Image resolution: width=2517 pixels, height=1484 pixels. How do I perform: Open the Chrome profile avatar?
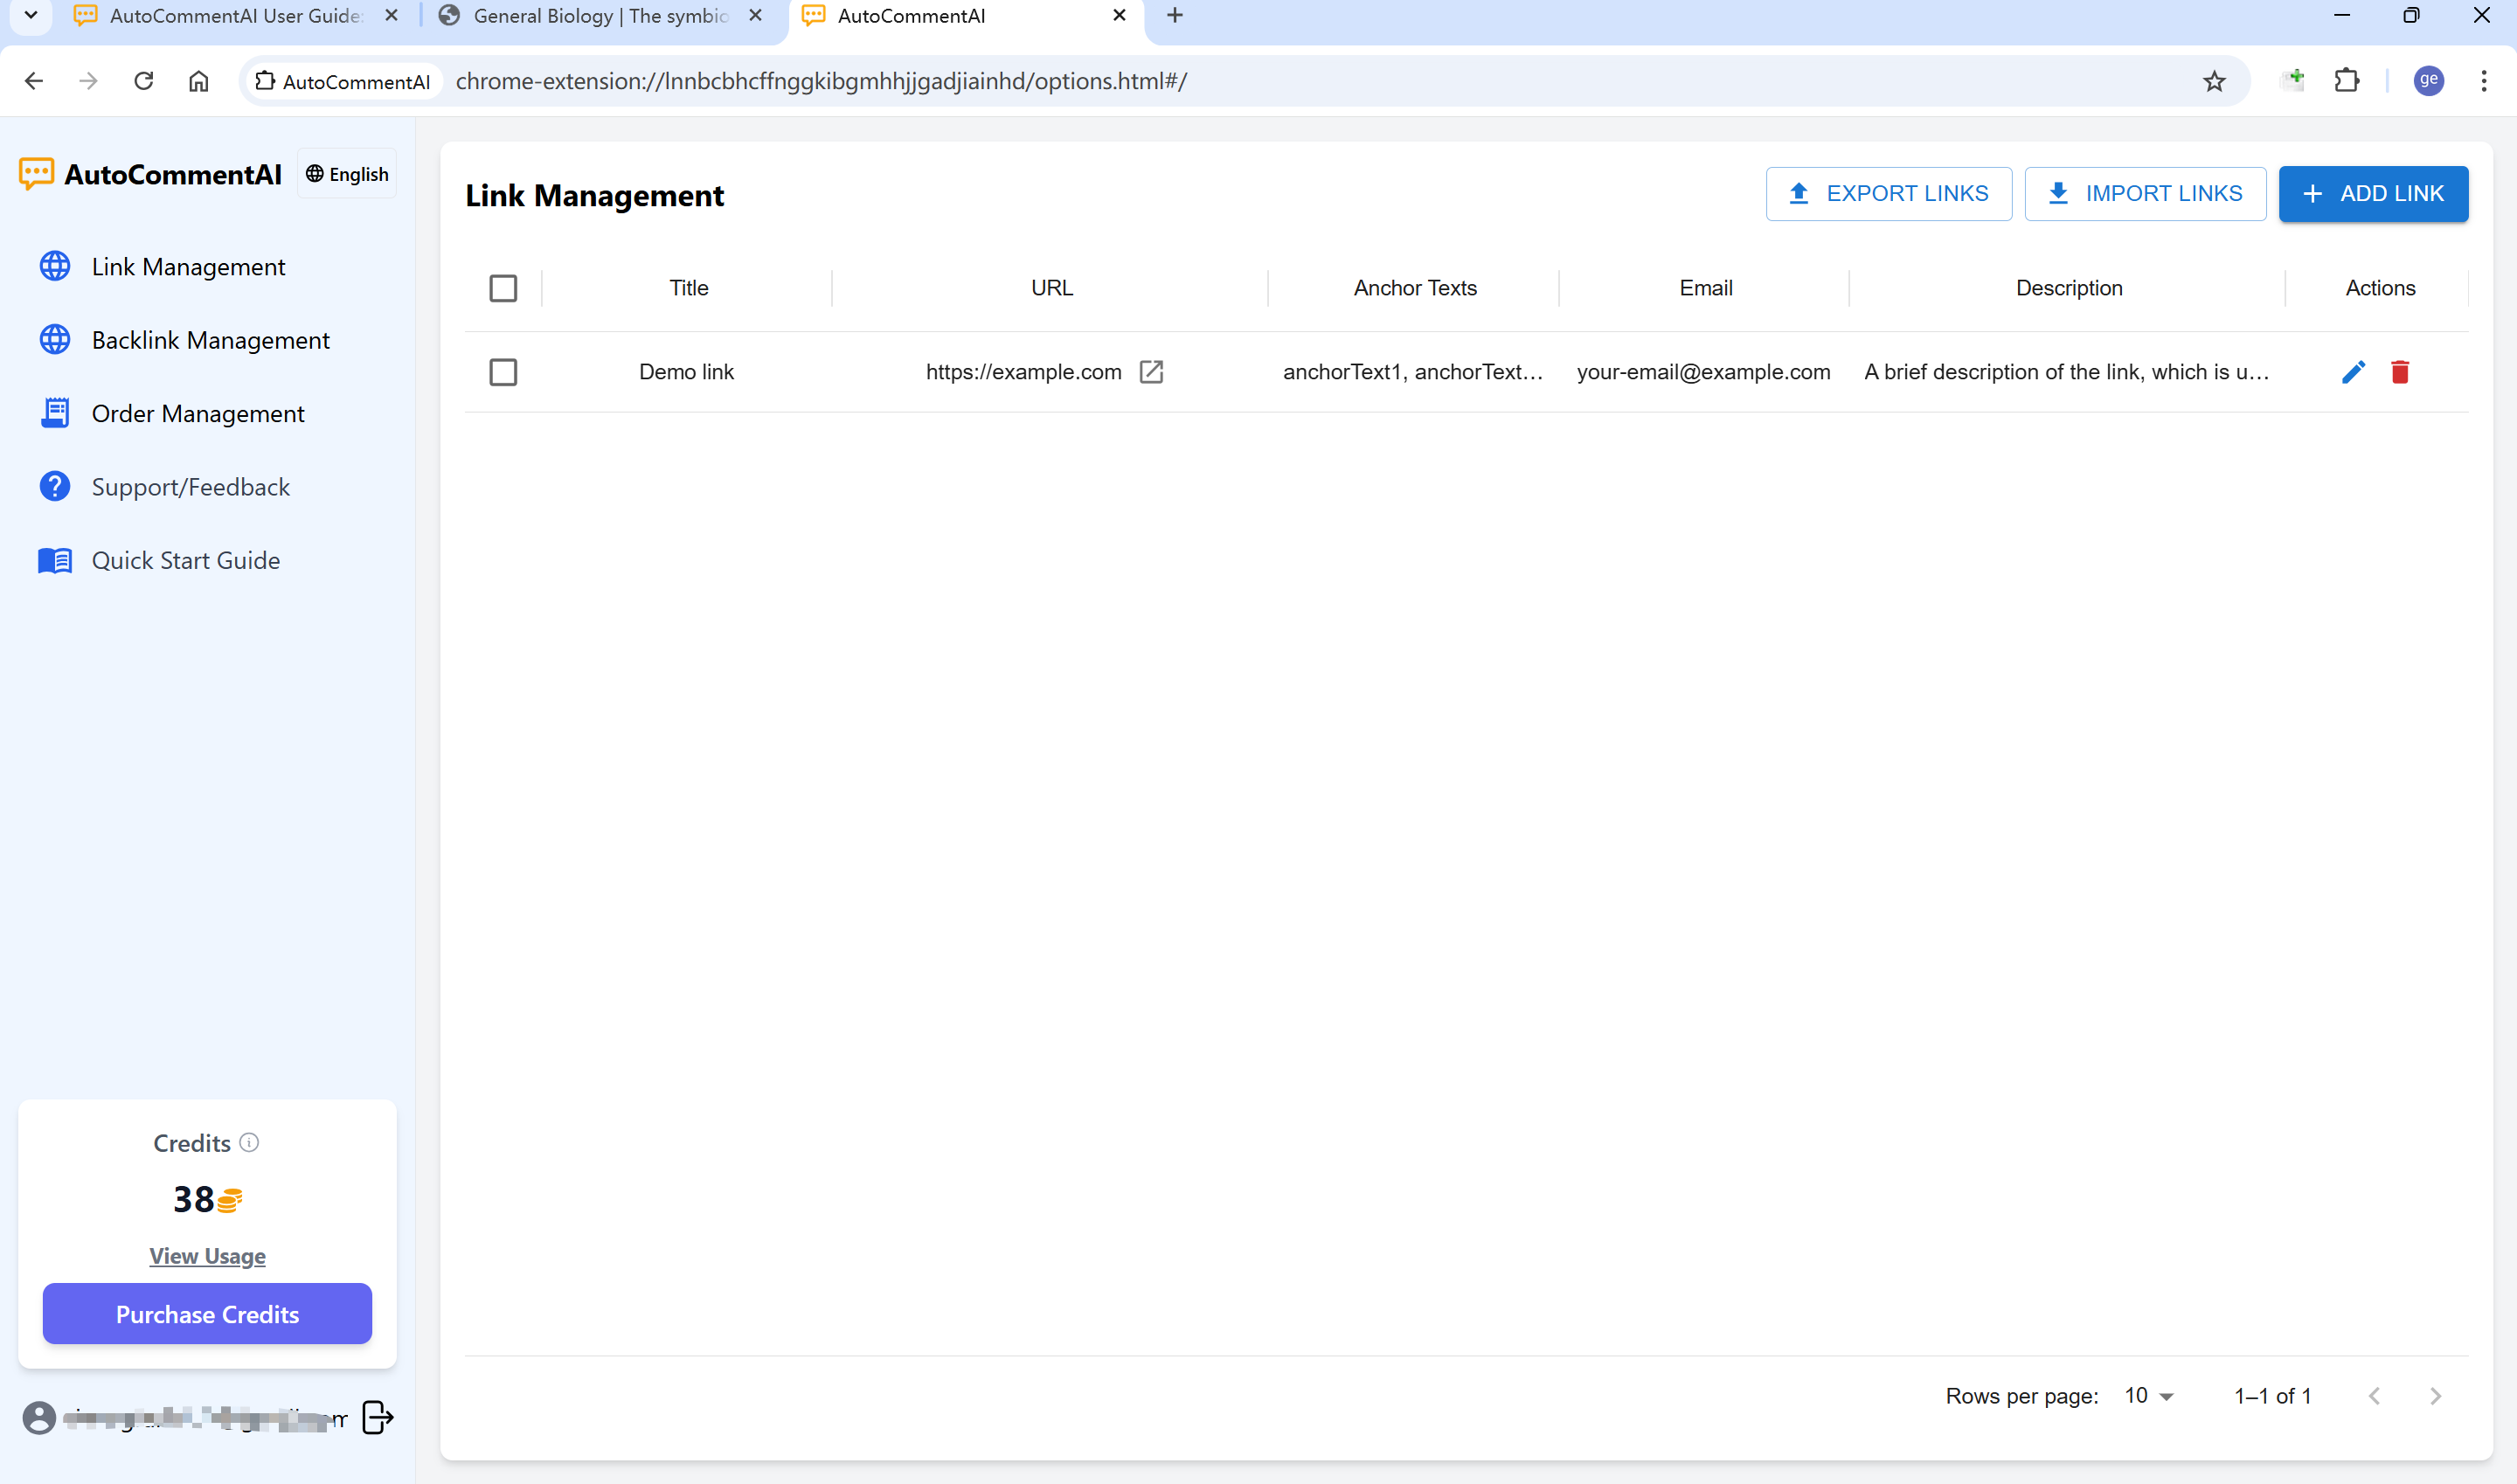pos(2429,80)
